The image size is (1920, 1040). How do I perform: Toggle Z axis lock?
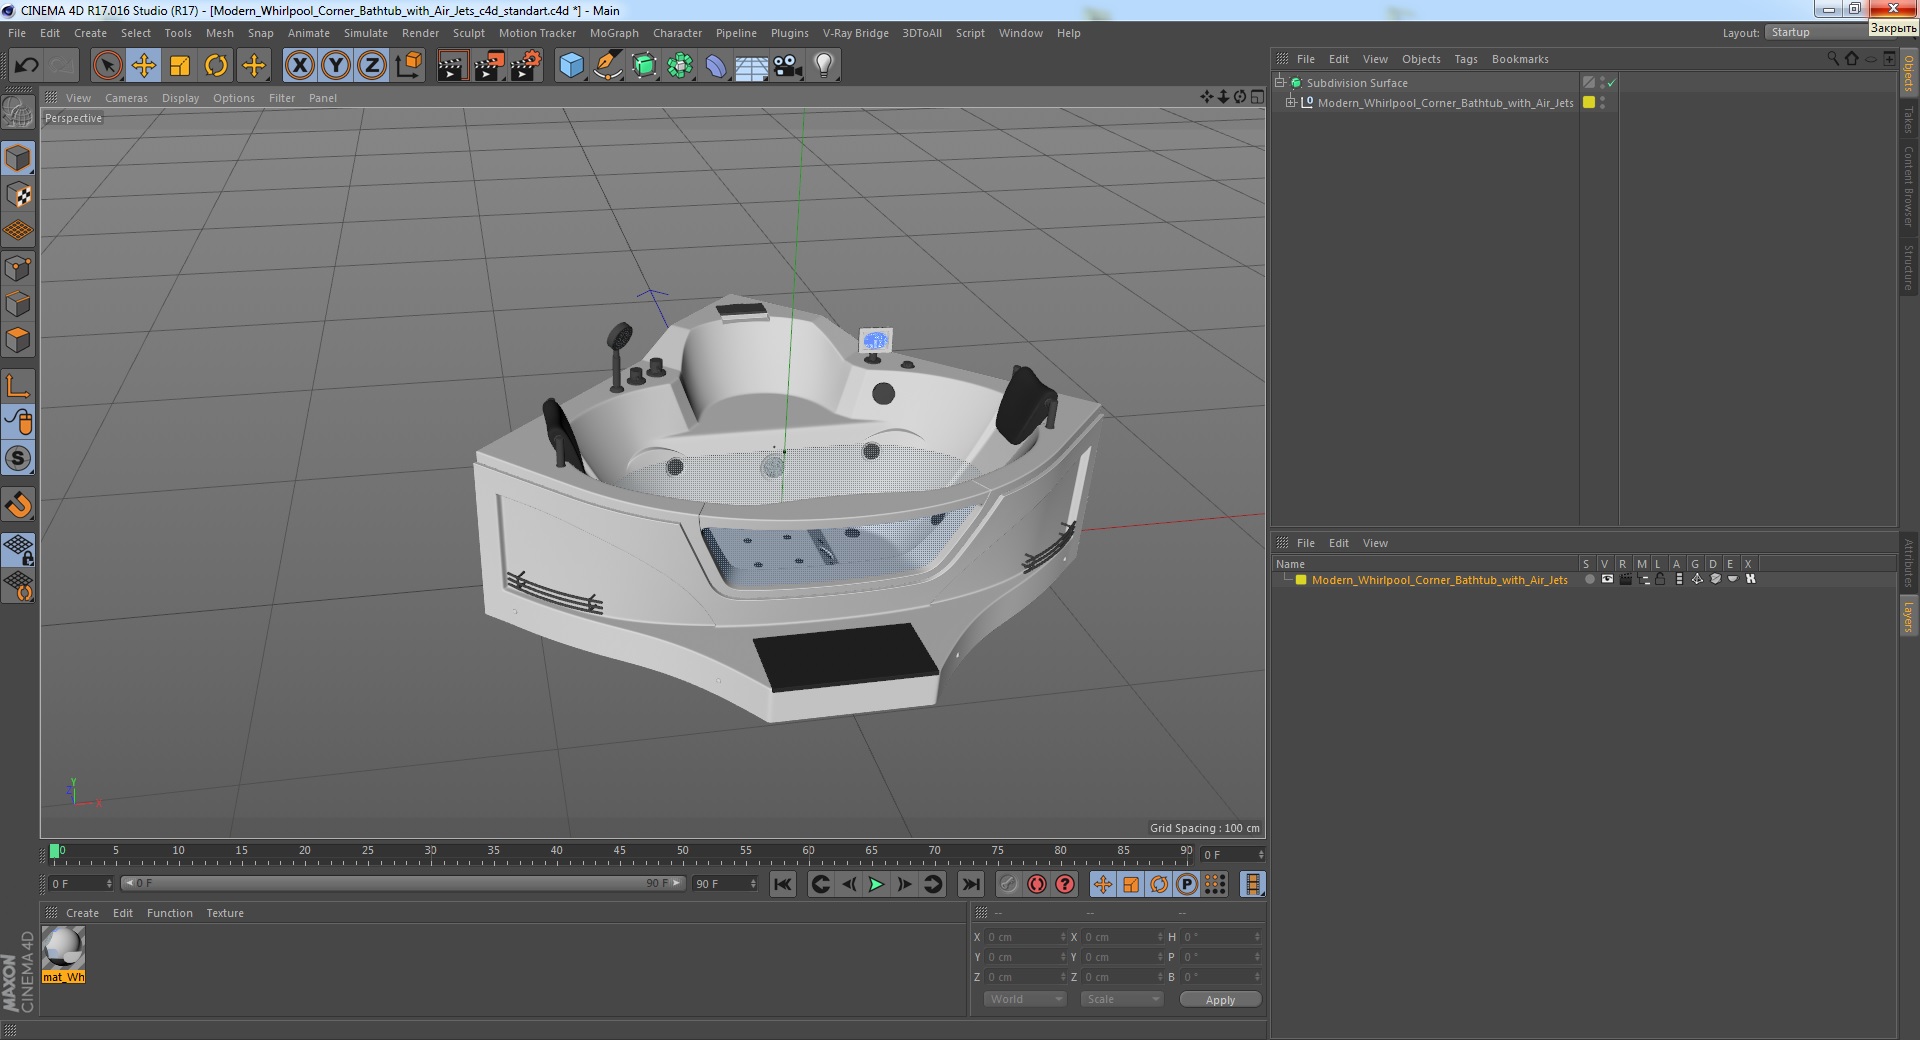point(372,66)
